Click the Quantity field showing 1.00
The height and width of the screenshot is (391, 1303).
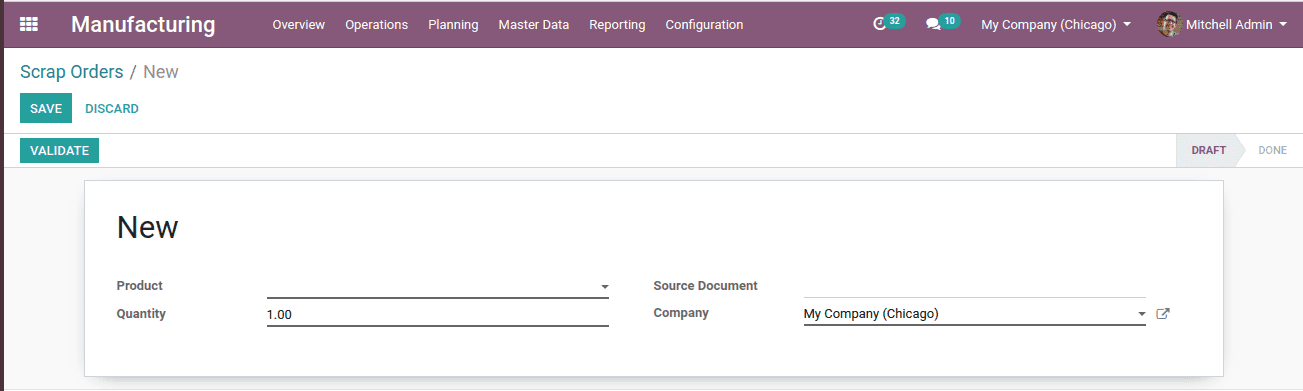[x=438, y=314]
